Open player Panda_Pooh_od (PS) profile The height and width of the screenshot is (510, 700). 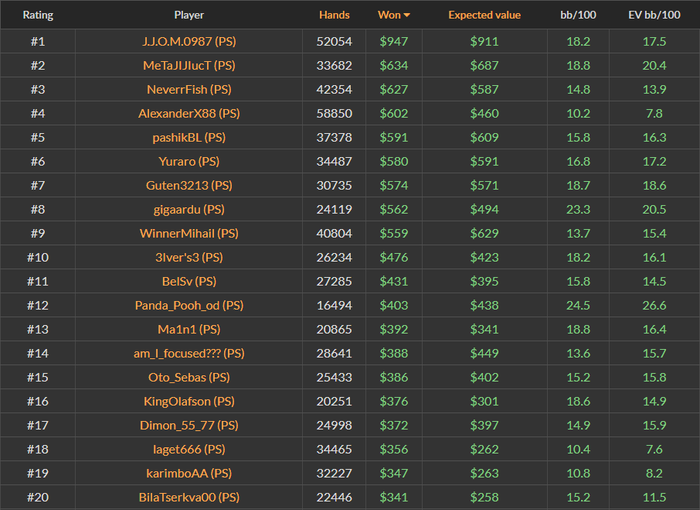point(189,305)
